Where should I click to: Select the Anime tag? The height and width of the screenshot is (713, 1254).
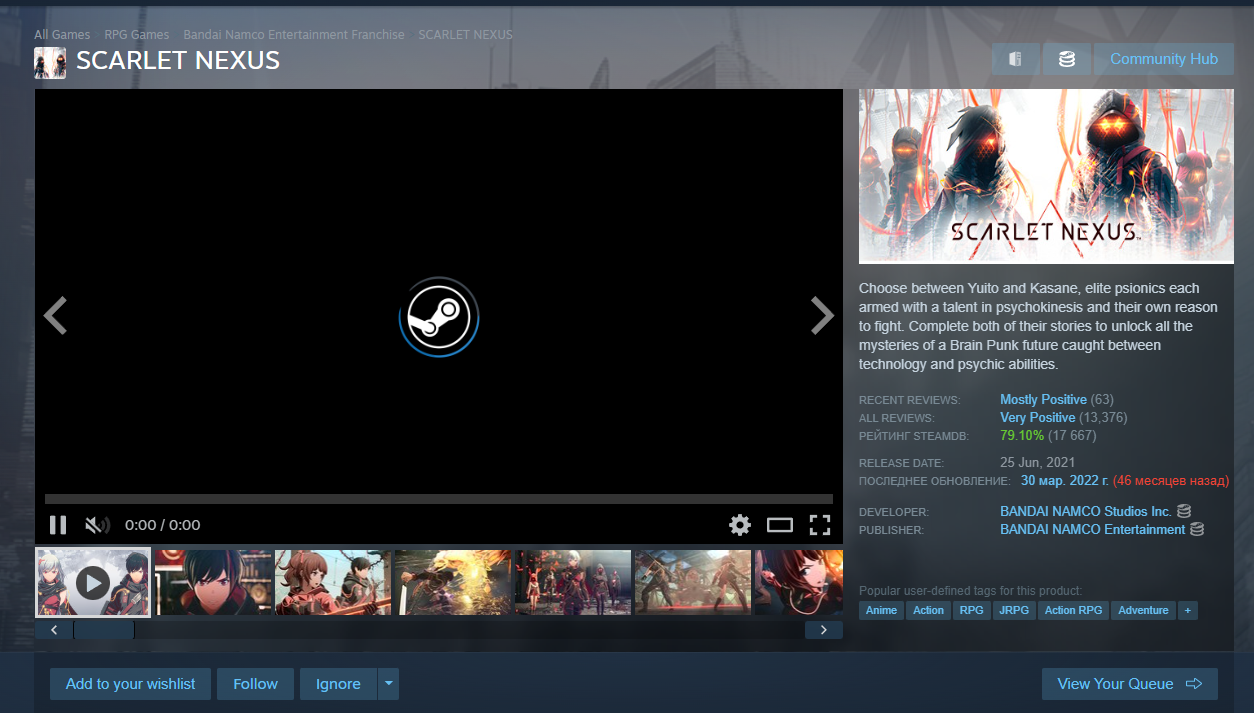point(881,610)
